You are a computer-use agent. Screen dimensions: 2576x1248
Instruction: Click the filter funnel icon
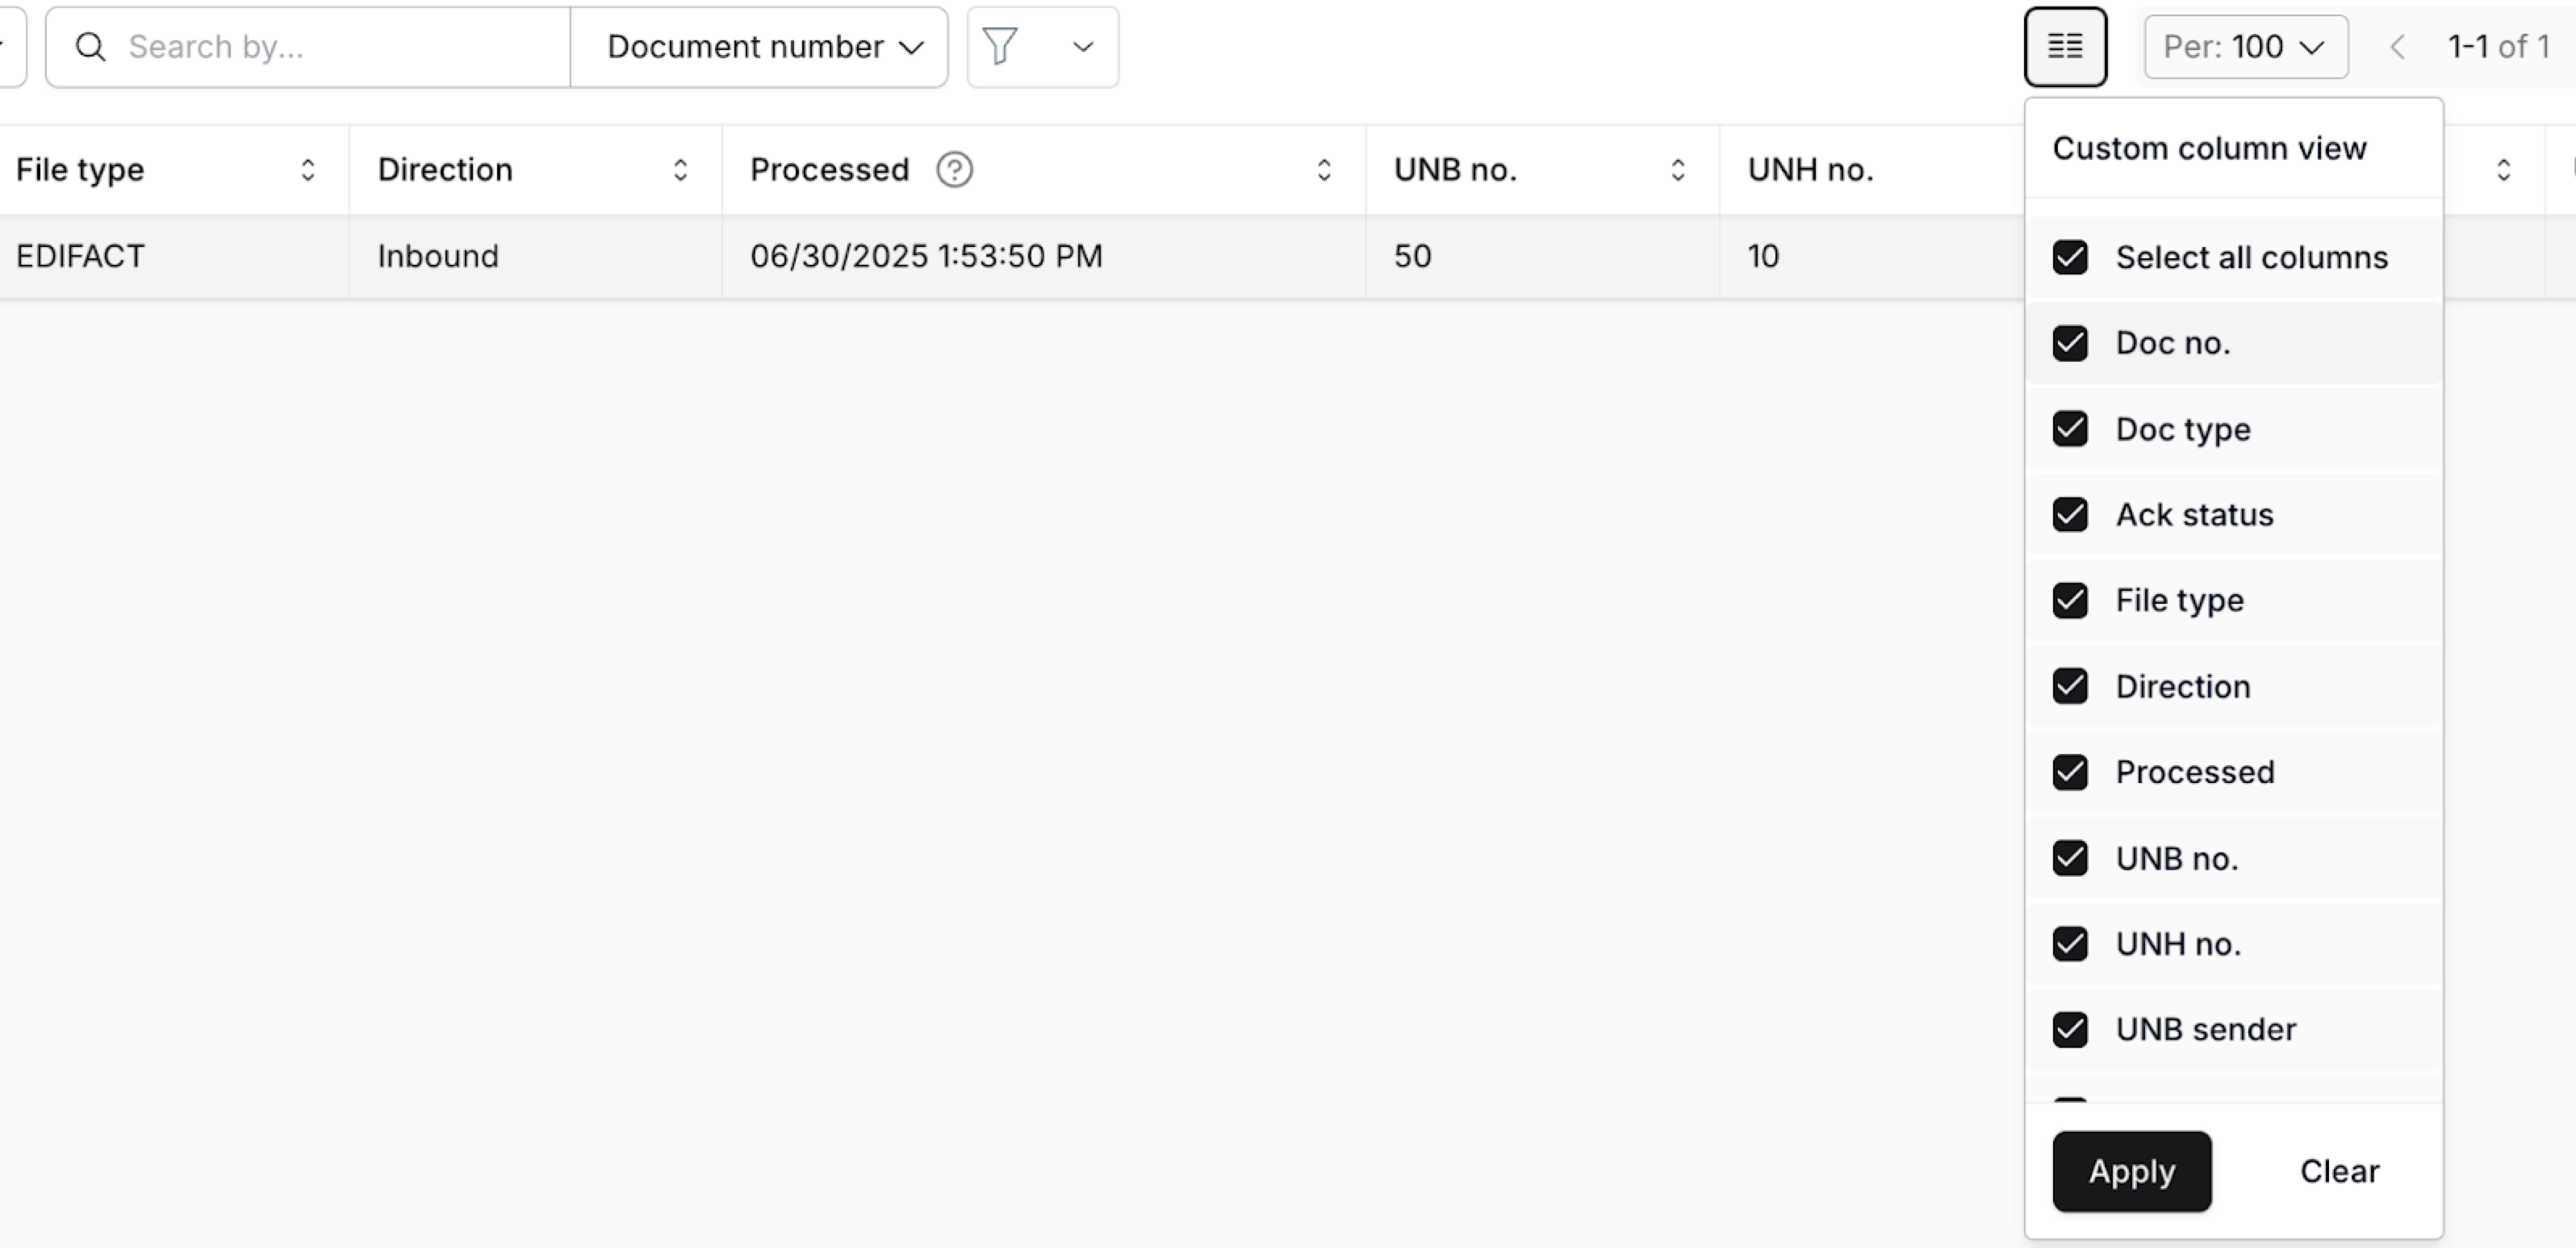pyautogui.click(x=1000, y=46)
